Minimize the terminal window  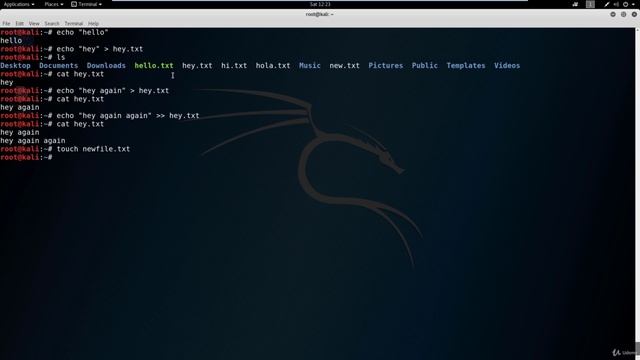click(x=613, y=14)
